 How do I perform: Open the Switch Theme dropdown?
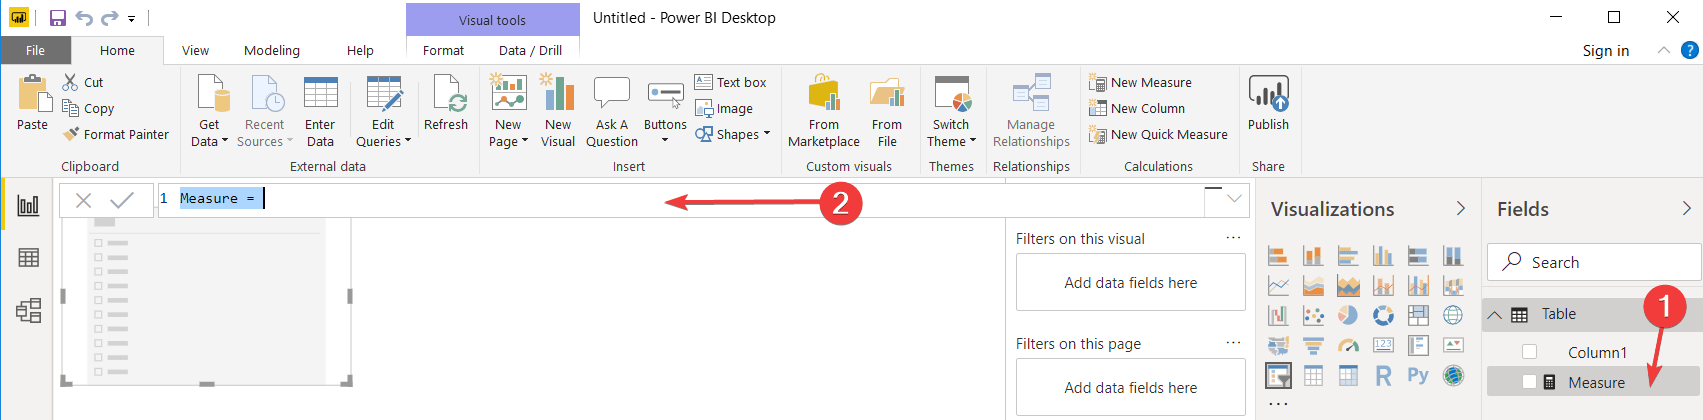[x=951, y=111]
